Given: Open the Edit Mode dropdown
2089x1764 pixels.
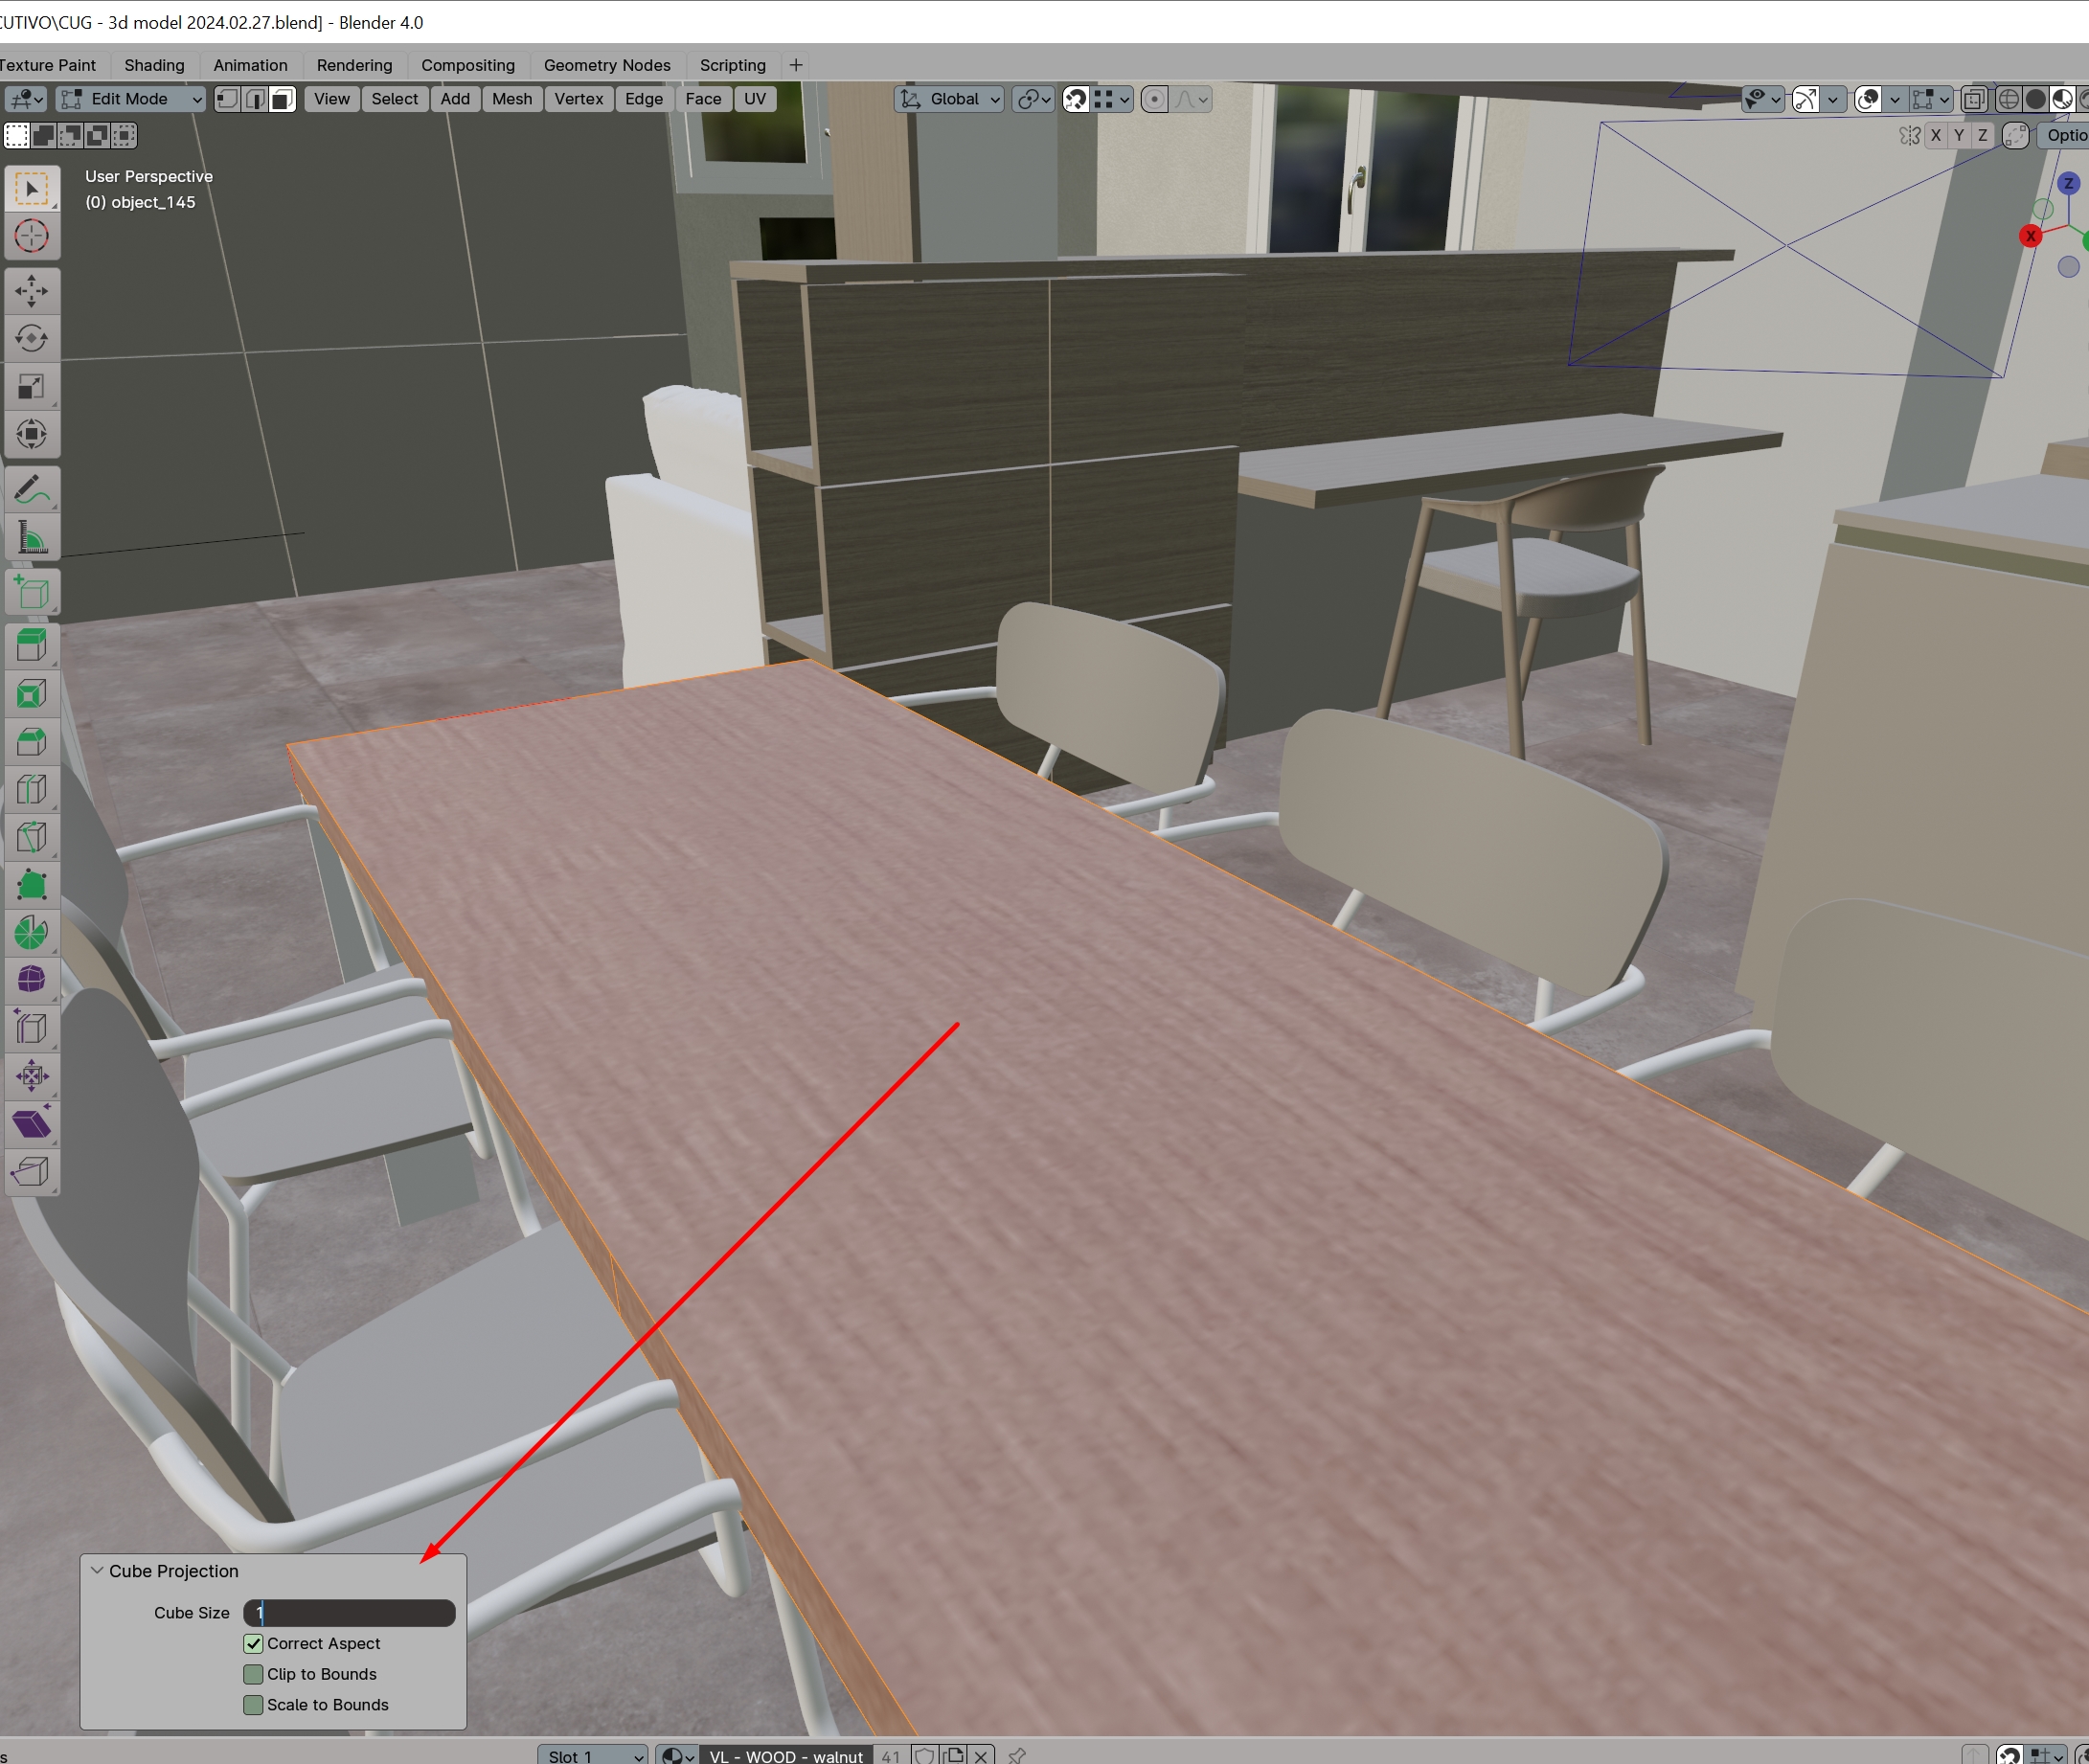Looking at the screenshot, I should 130,99.
